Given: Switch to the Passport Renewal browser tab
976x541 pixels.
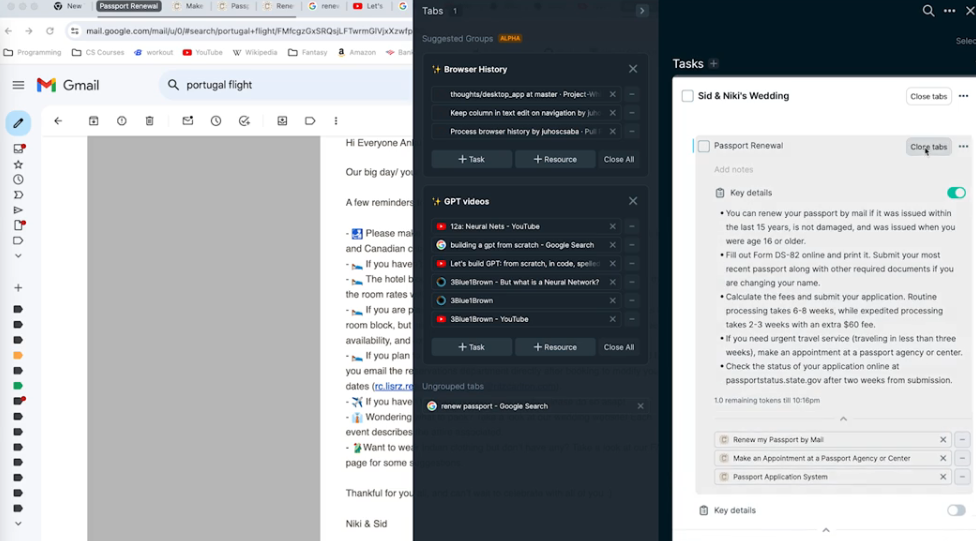Looking at the screenshot, I should [x=129, y=6].
